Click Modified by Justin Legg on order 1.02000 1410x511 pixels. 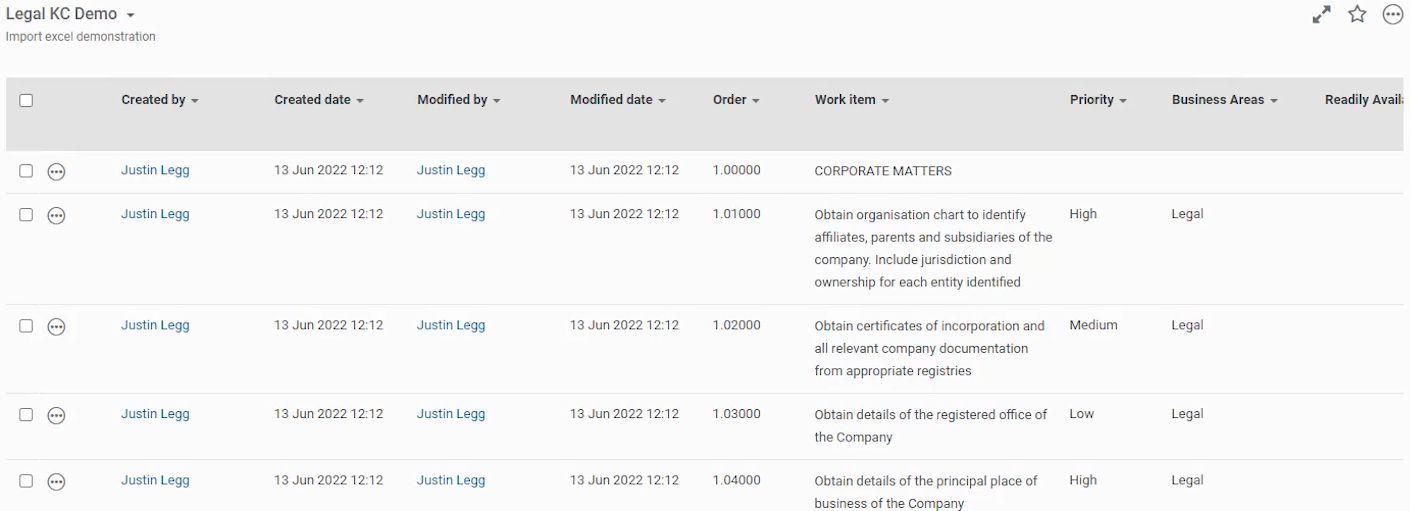click(x=451, y=325)
